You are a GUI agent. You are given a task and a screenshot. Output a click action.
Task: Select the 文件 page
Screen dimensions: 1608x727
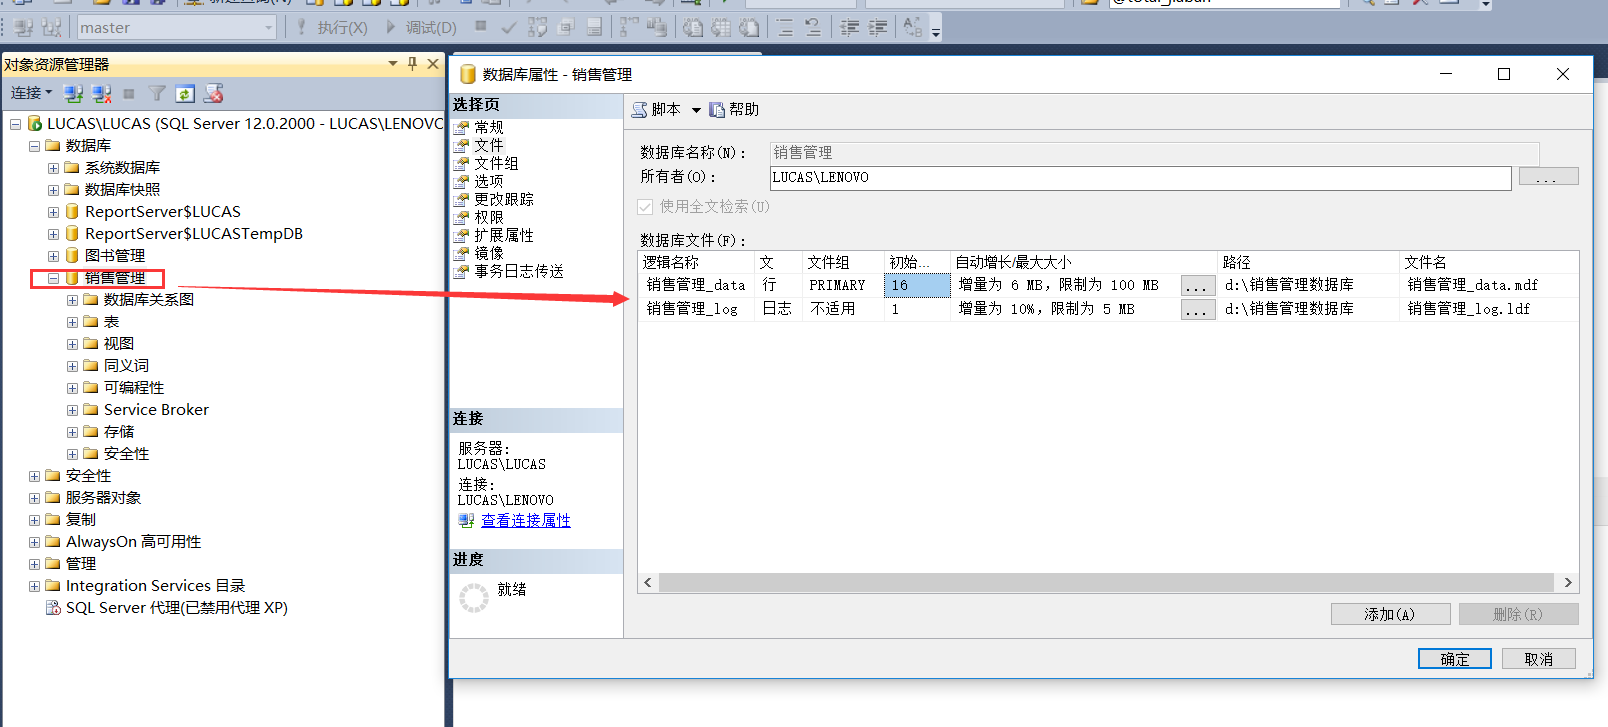488,145
